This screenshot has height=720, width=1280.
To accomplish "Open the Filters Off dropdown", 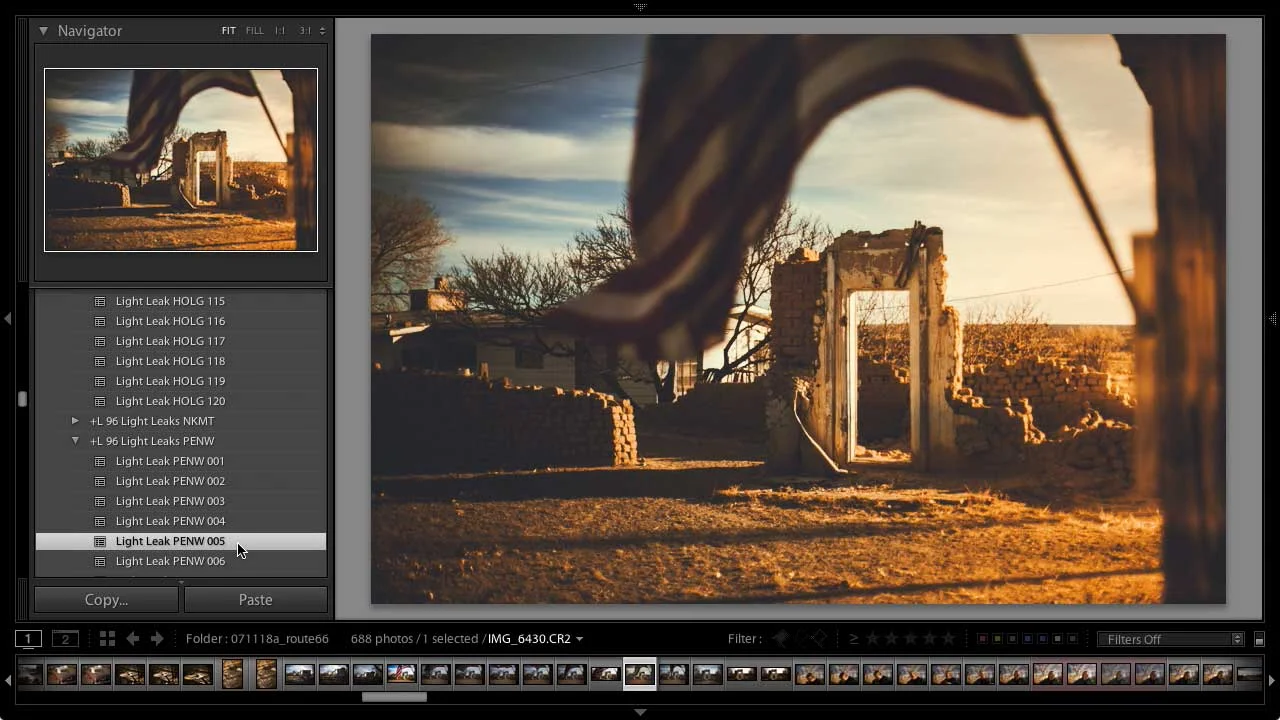I will point(1170,639).
